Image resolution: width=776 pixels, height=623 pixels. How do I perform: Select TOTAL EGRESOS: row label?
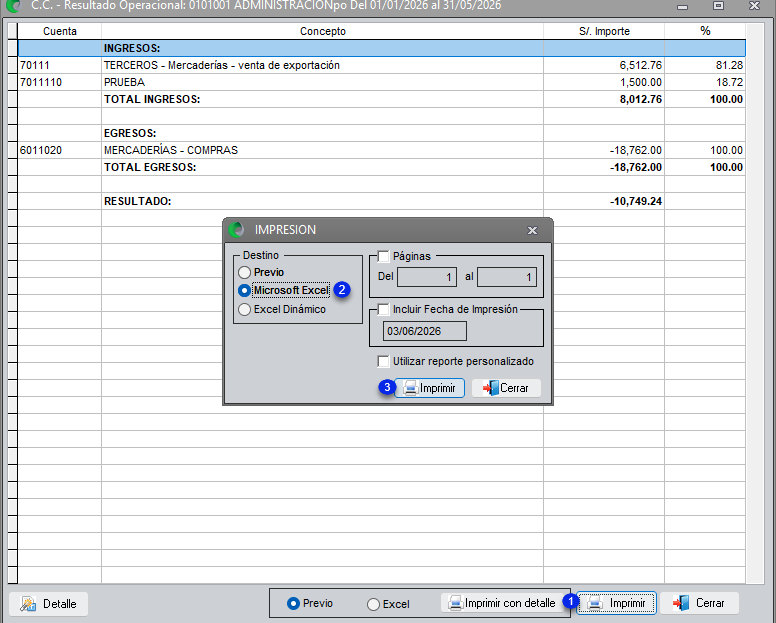(x=150, y=167)
